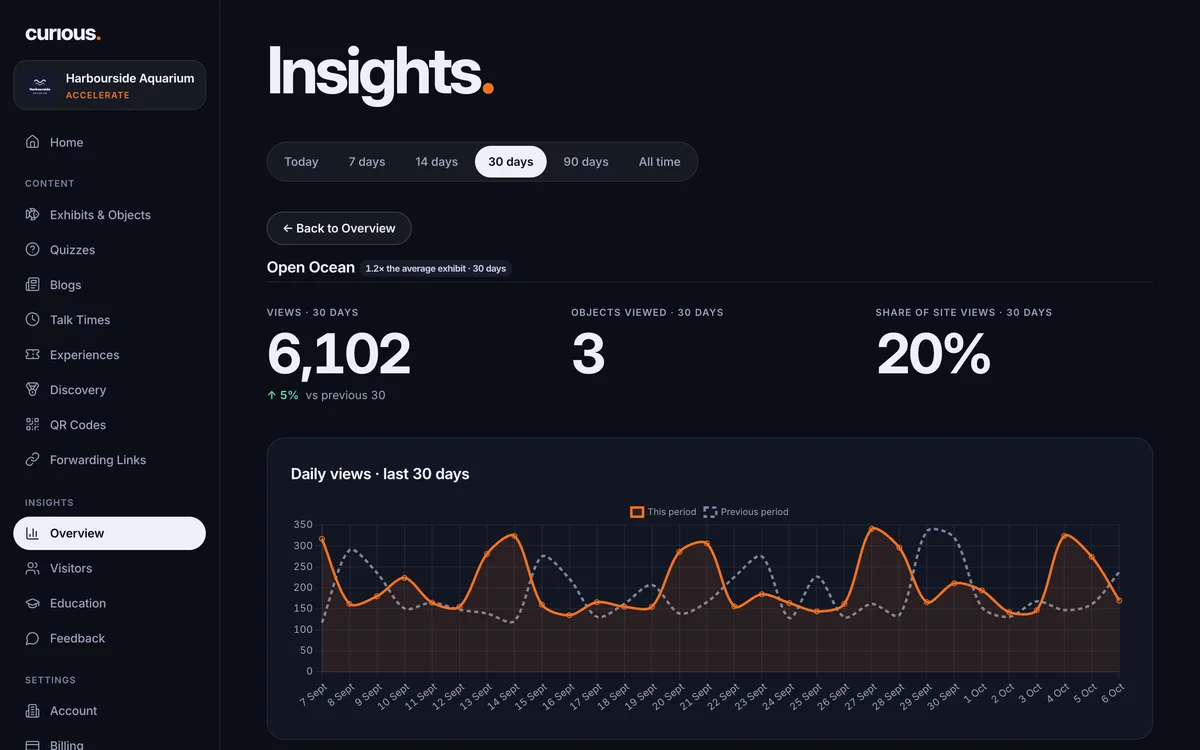
Task: Select Overview under Insights
Action: 109,533
